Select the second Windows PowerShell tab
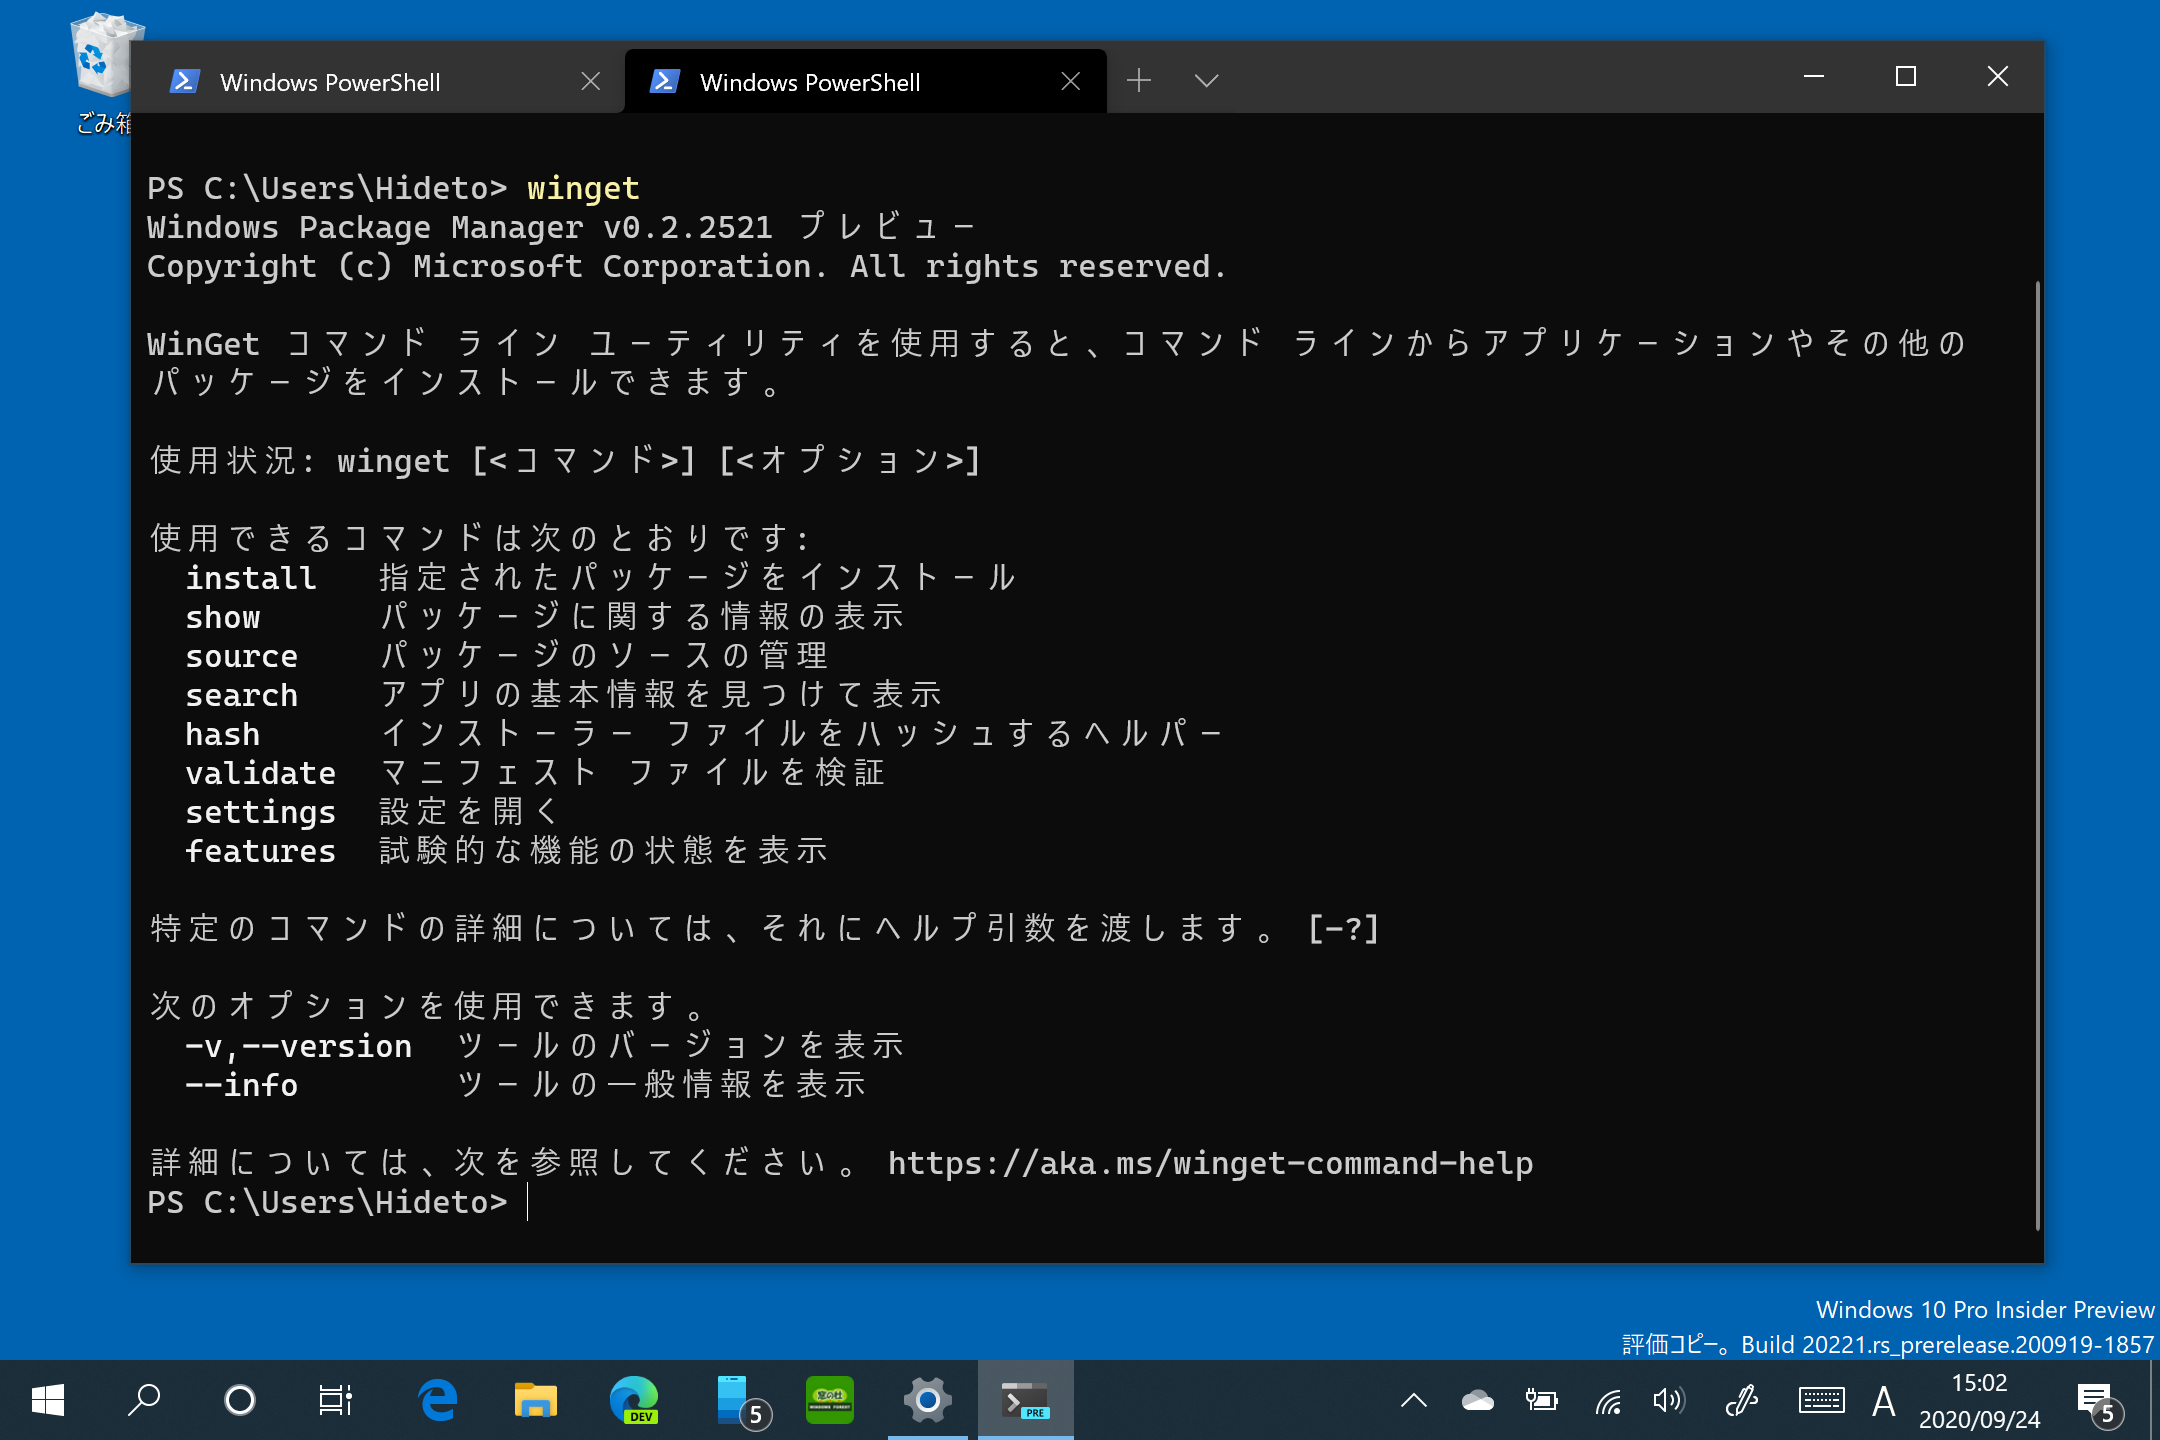Viewport: 2160px width, 1440px height. tap(864, 82)
